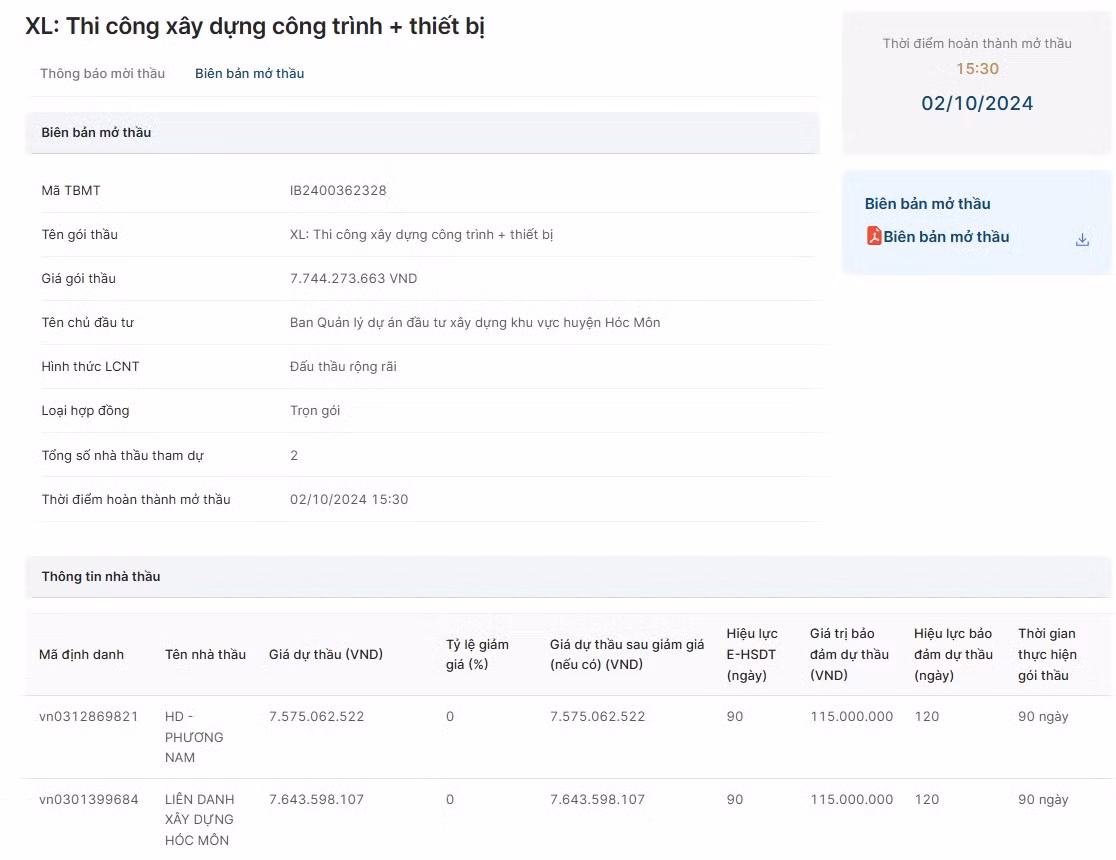Click the red PDF file icon
Viewport: 1116px width, 860px height.
pyautogui.click(x=873, y=236)
